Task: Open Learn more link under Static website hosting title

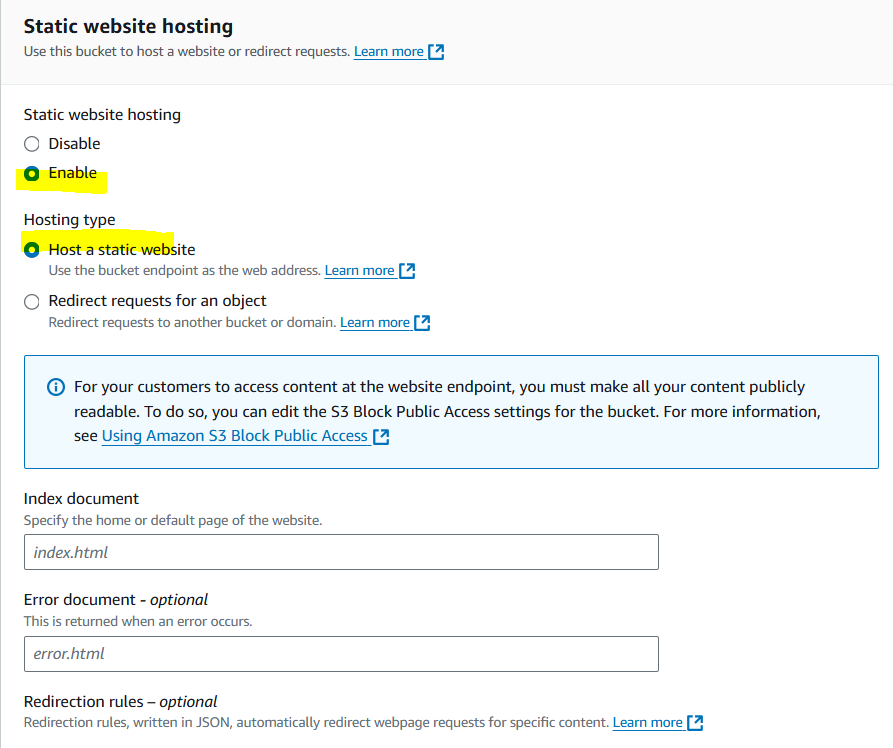Action: pyautogui.click(x=388, y=51)
